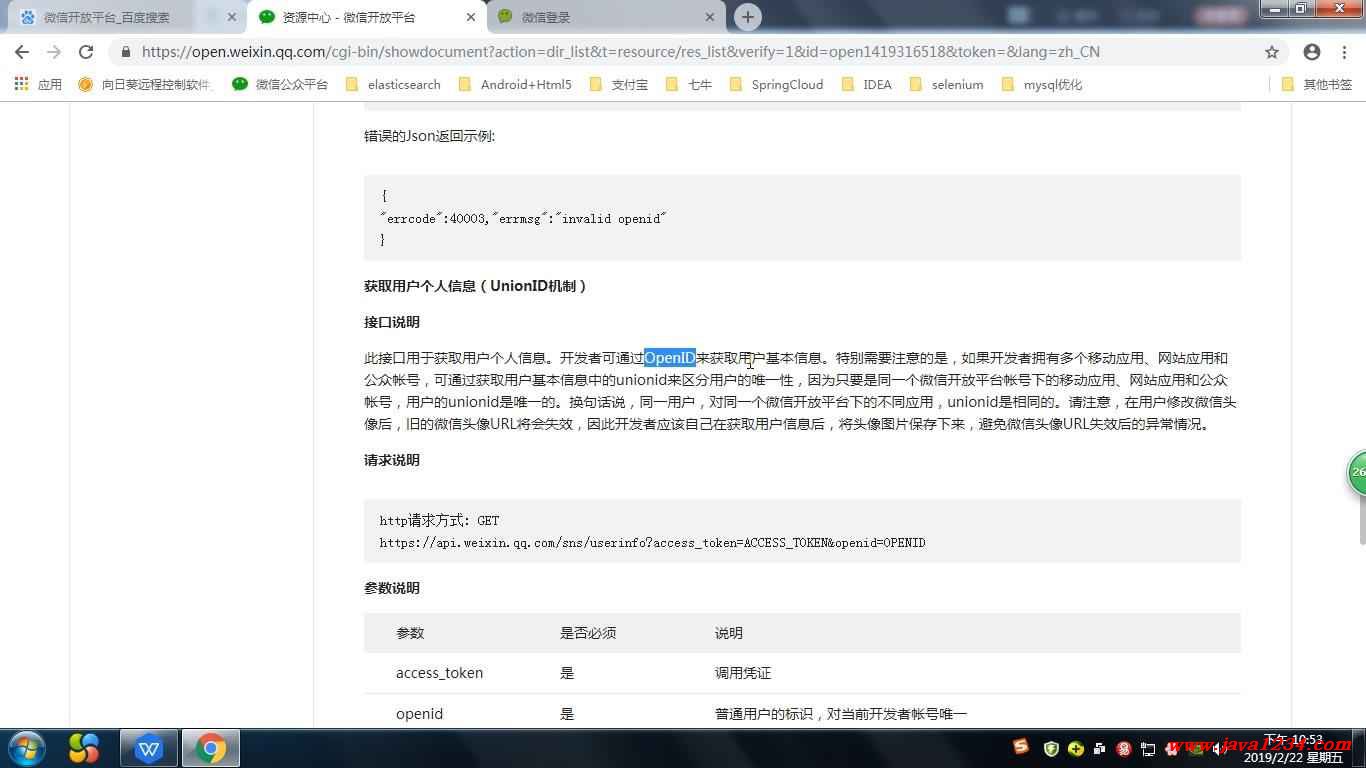The image size is (1366, 768).
Task: Click the 错误的Json返回示例 text
Action: tap(430, 136)
